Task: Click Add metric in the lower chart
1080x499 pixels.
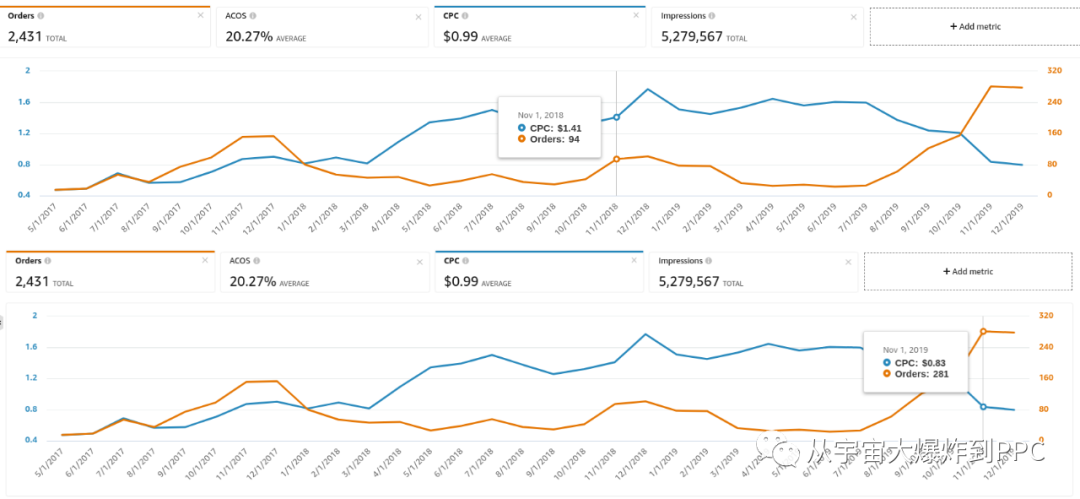Action: click(x=967, y=271)
